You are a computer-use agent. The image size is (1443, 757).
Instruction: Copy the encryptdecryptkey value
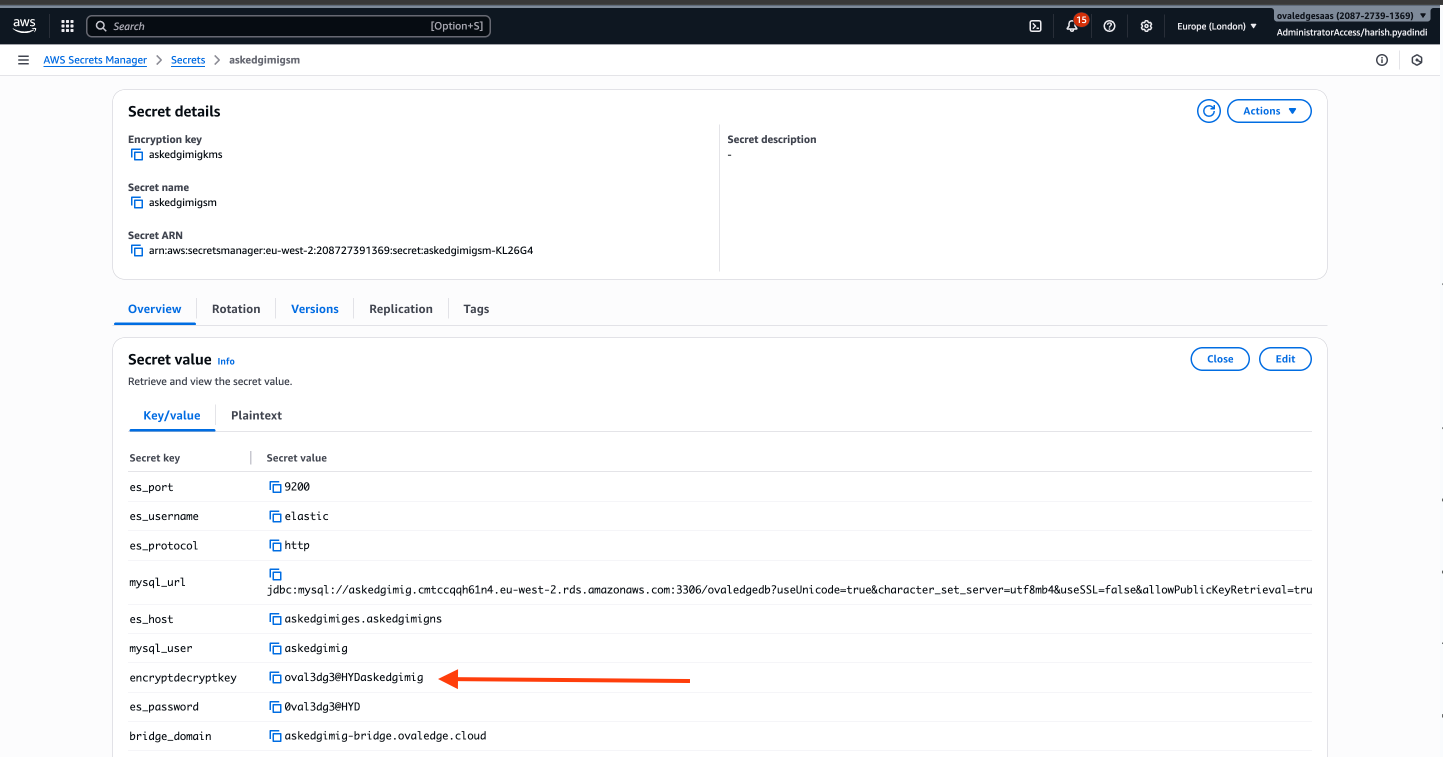(x=275, y=678)
